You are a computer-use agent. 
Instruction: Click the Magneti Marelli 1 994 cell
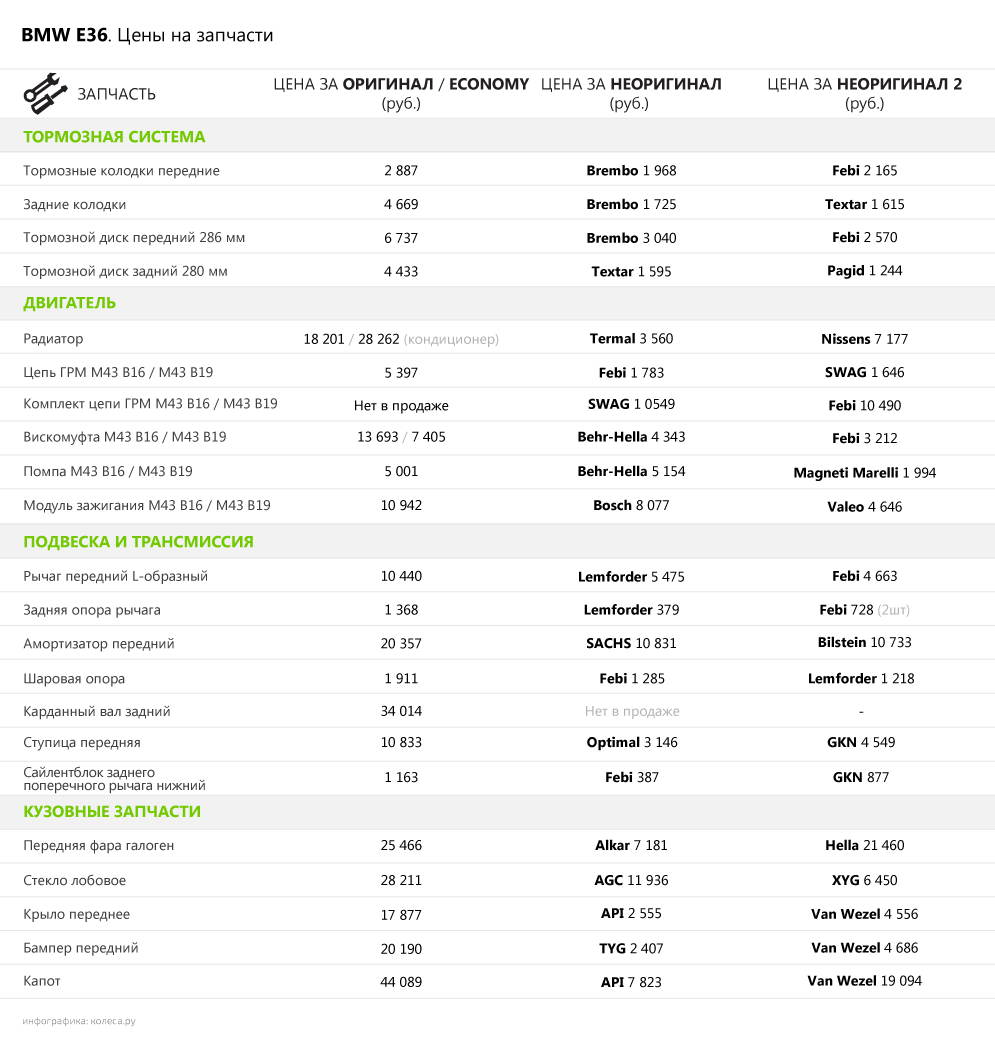pyautogui.click(x=864, y=473)
